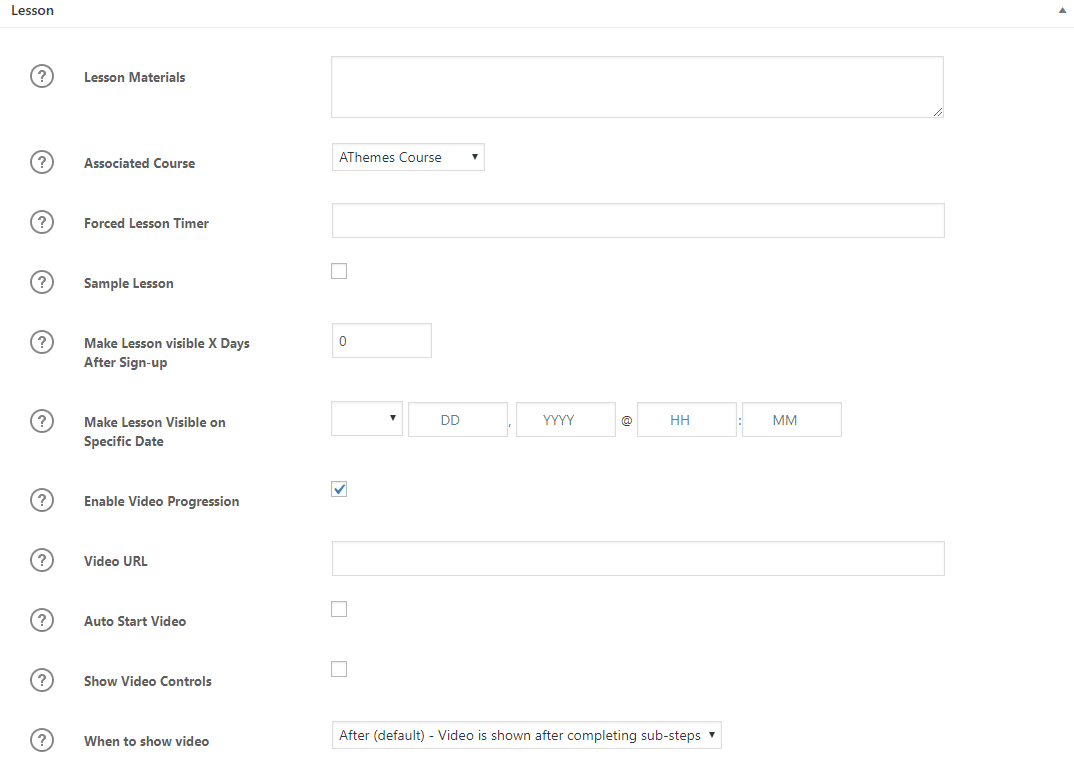This screenshot has width=1074, height=774.
Task: Click the YYYY year field
Action: [x=565, y=420]
